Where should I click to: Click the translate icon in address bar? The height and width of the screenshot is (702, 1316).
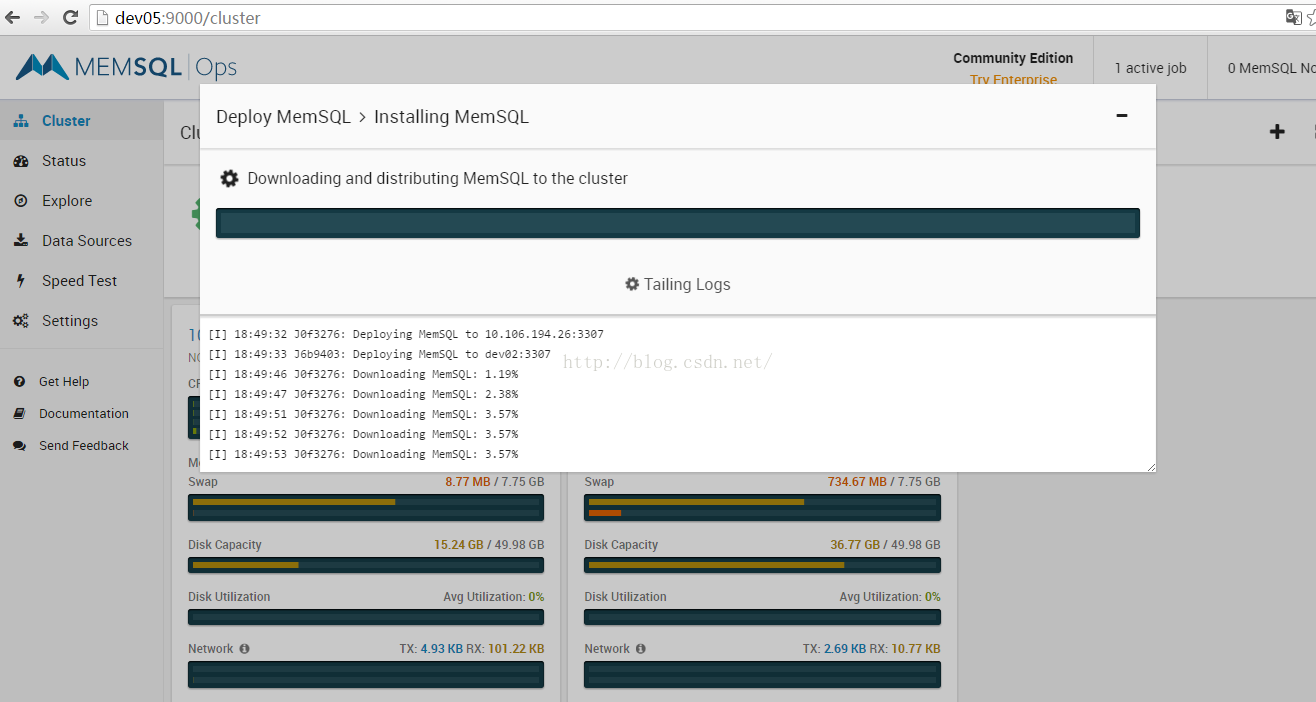[1293, 17]
